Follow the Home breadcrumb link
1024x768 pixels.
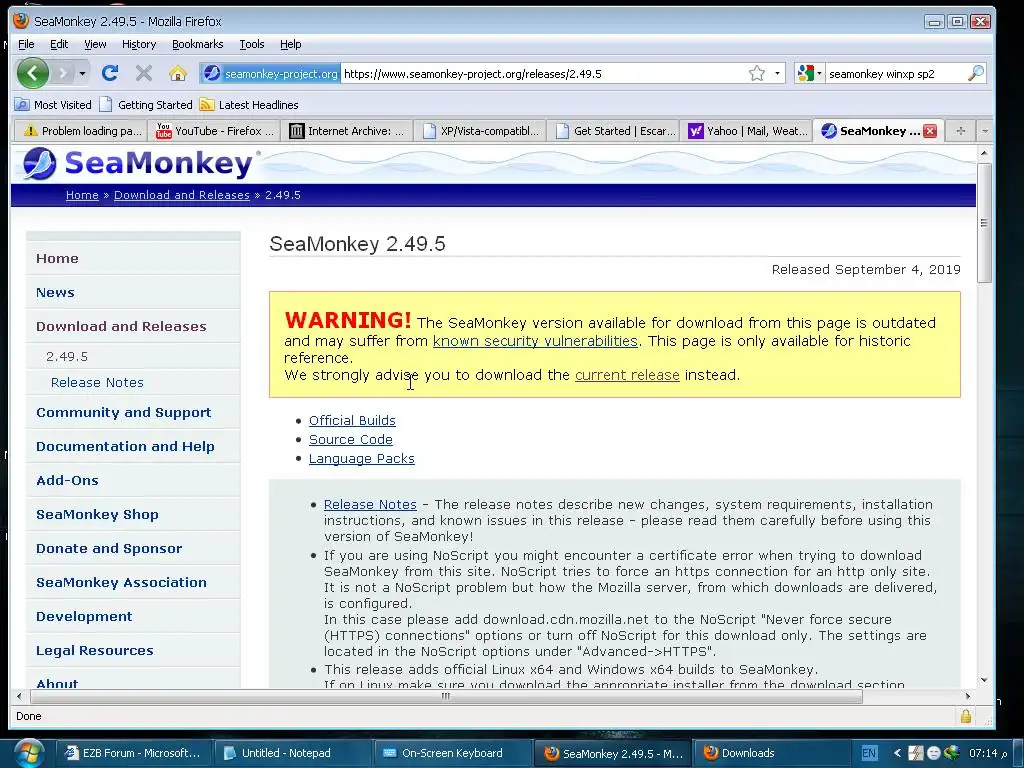82,195
